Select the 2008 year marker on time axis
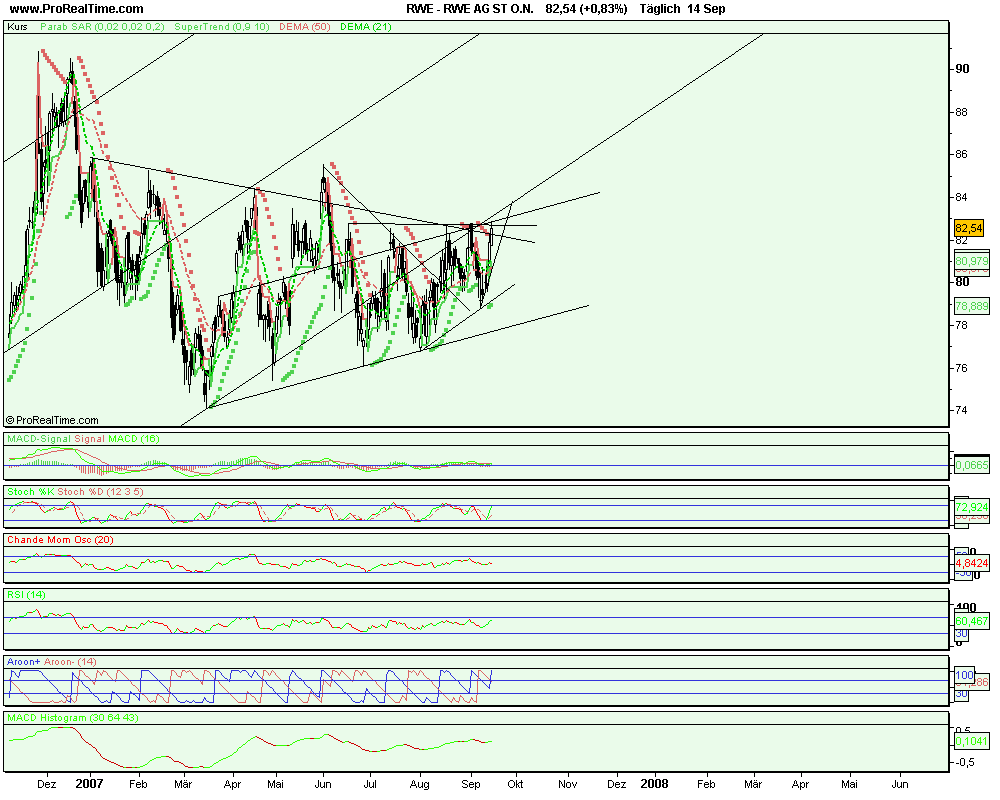This screenshot has height=800, width=1000. (654, 786)
